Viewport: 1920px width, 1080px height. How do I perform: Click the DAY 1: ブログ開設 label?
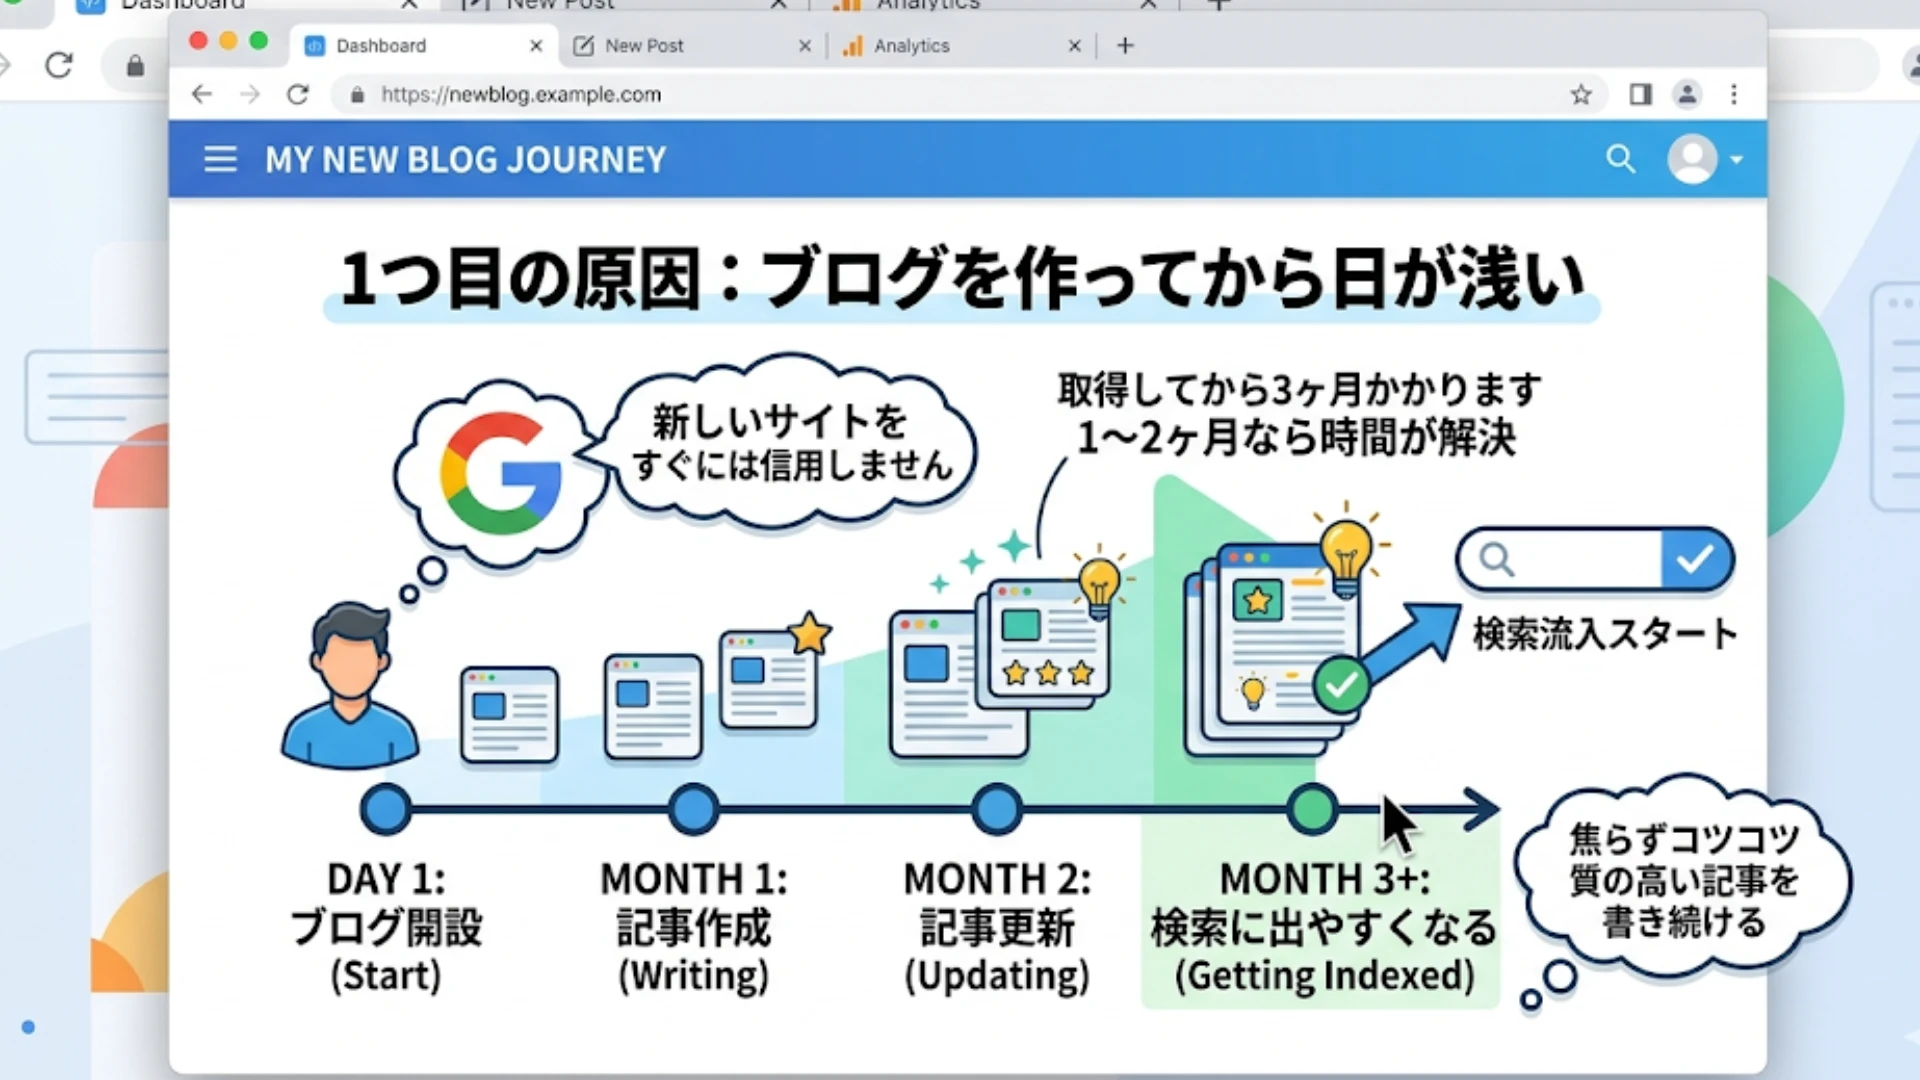point(386,927)
